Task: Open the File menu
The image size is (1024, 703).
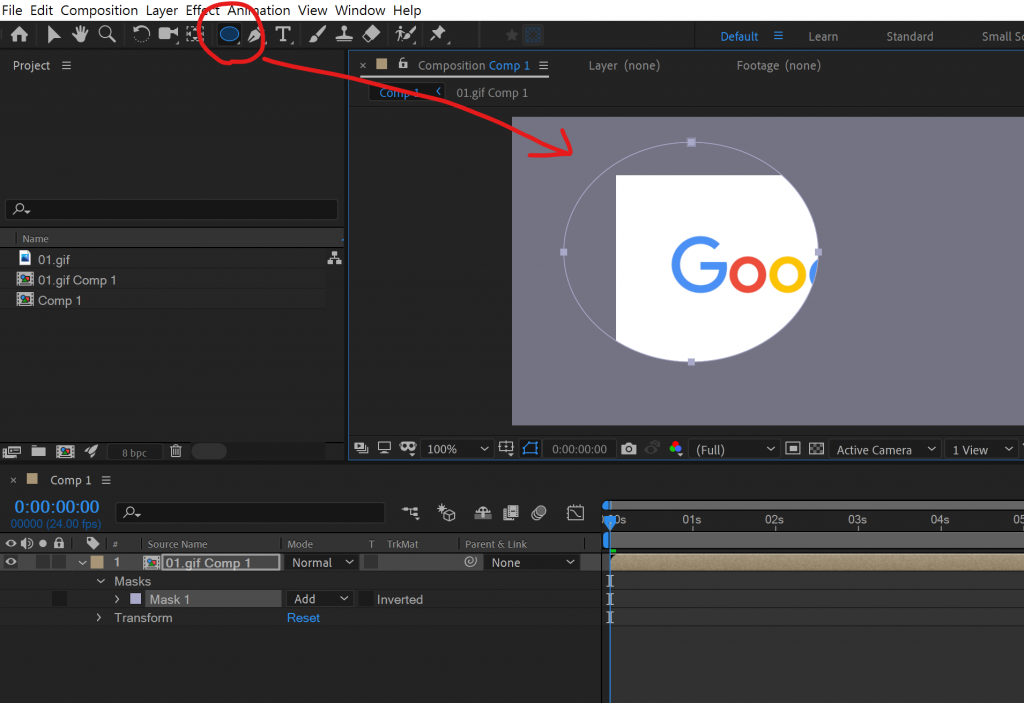Action: [12, 10]
